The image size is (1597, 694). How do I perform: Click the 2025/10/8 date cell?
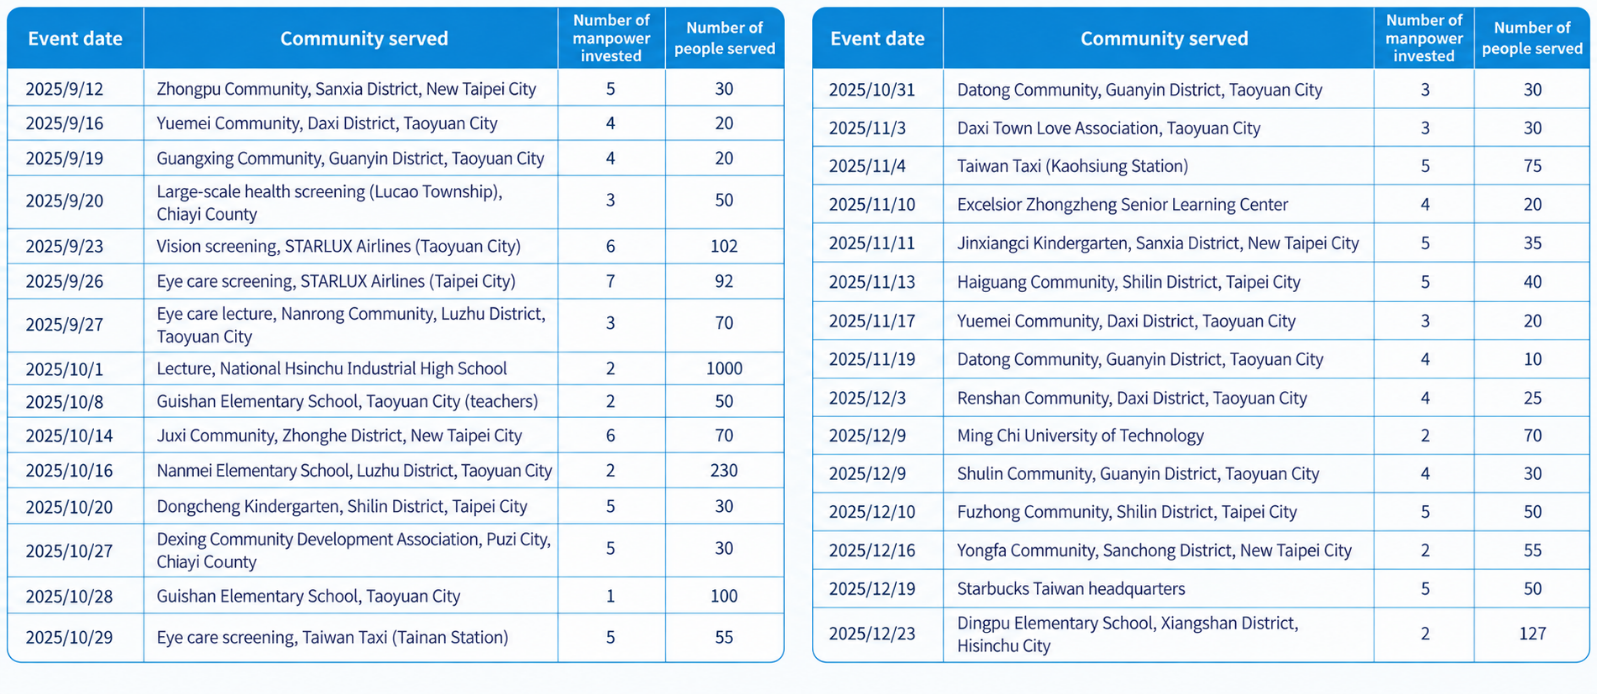tap(65, 402)
